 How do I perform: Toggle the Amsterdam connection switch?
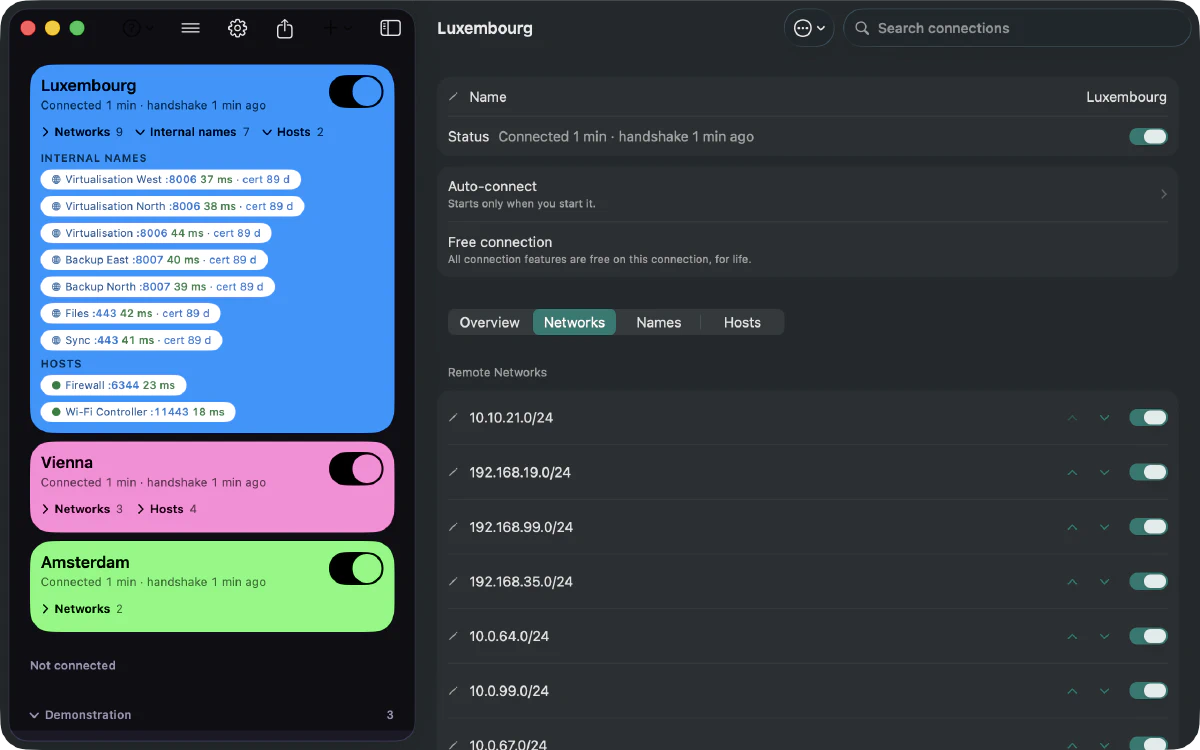(356, 569)
